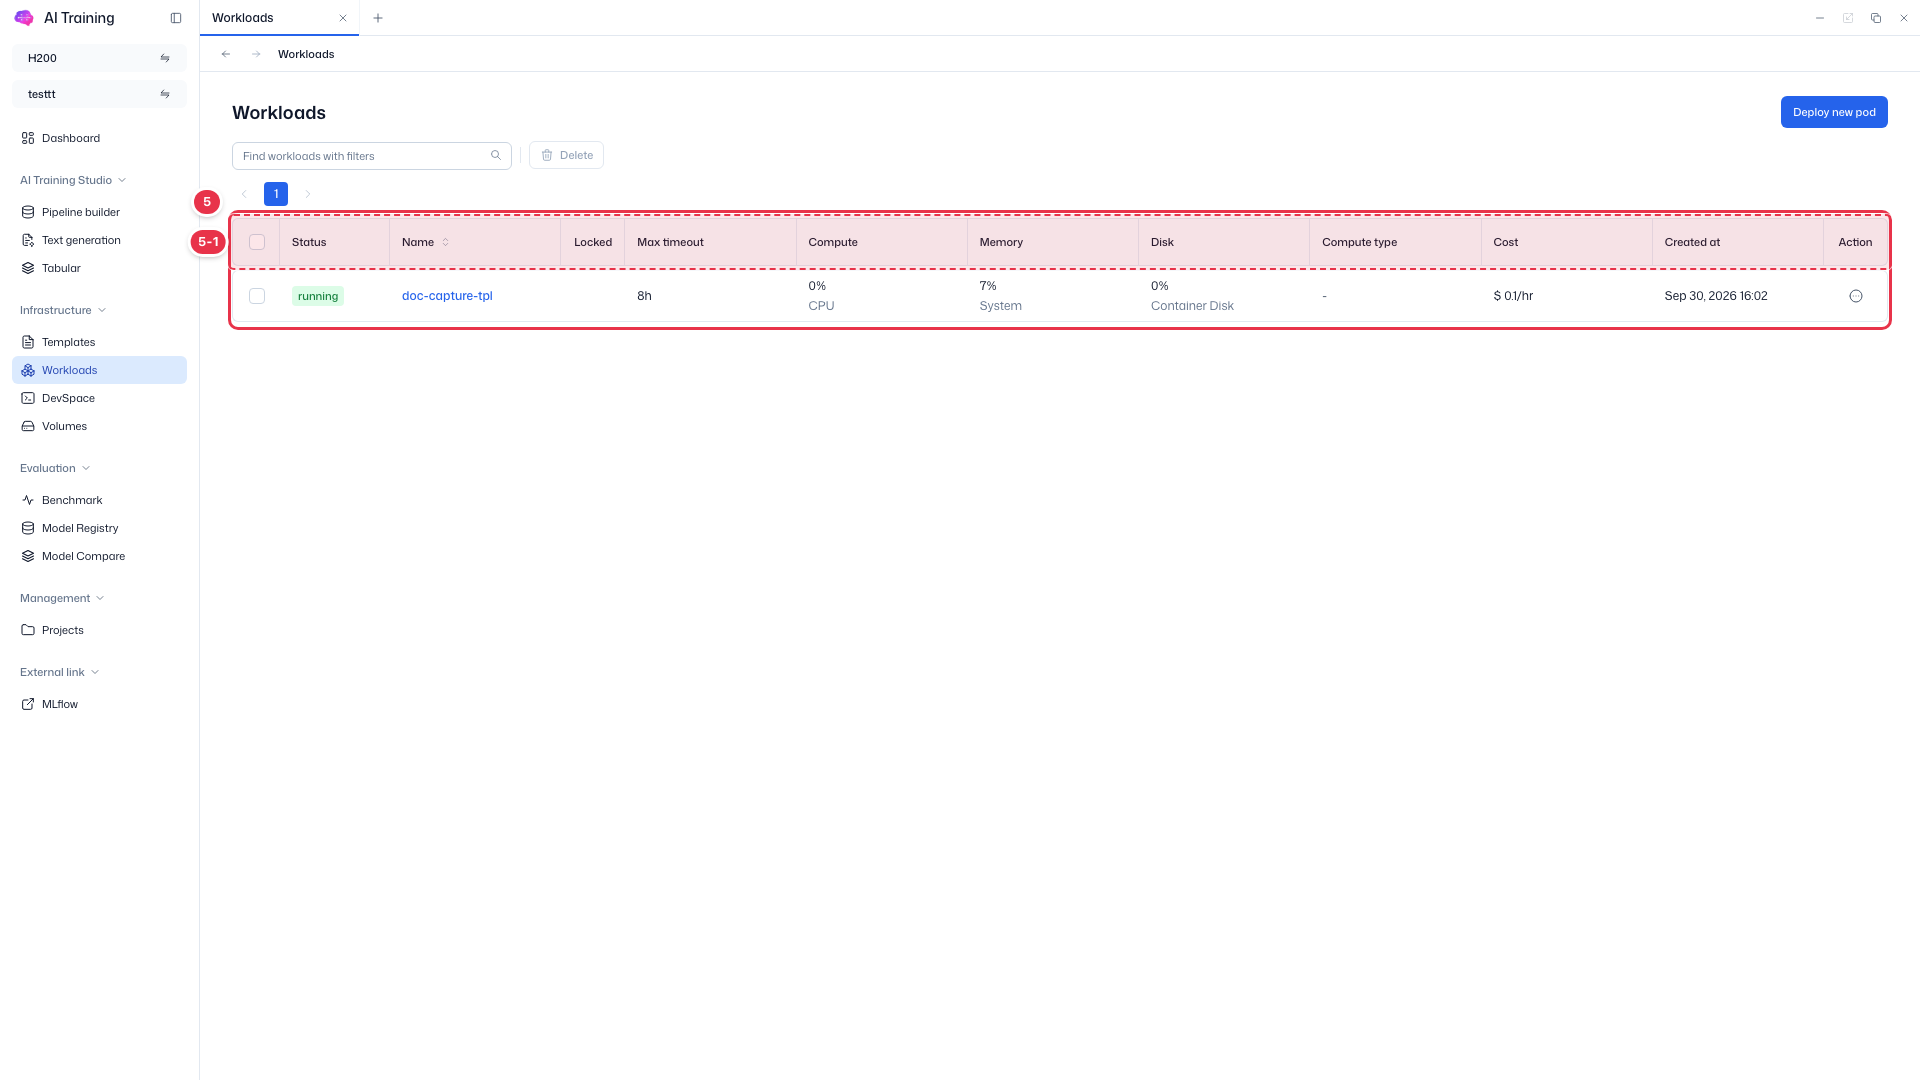Image resolution: width=1920 pixels, height=1080 pixels.
Task: Click Deploy new pod button
Action: [1834, 112]
